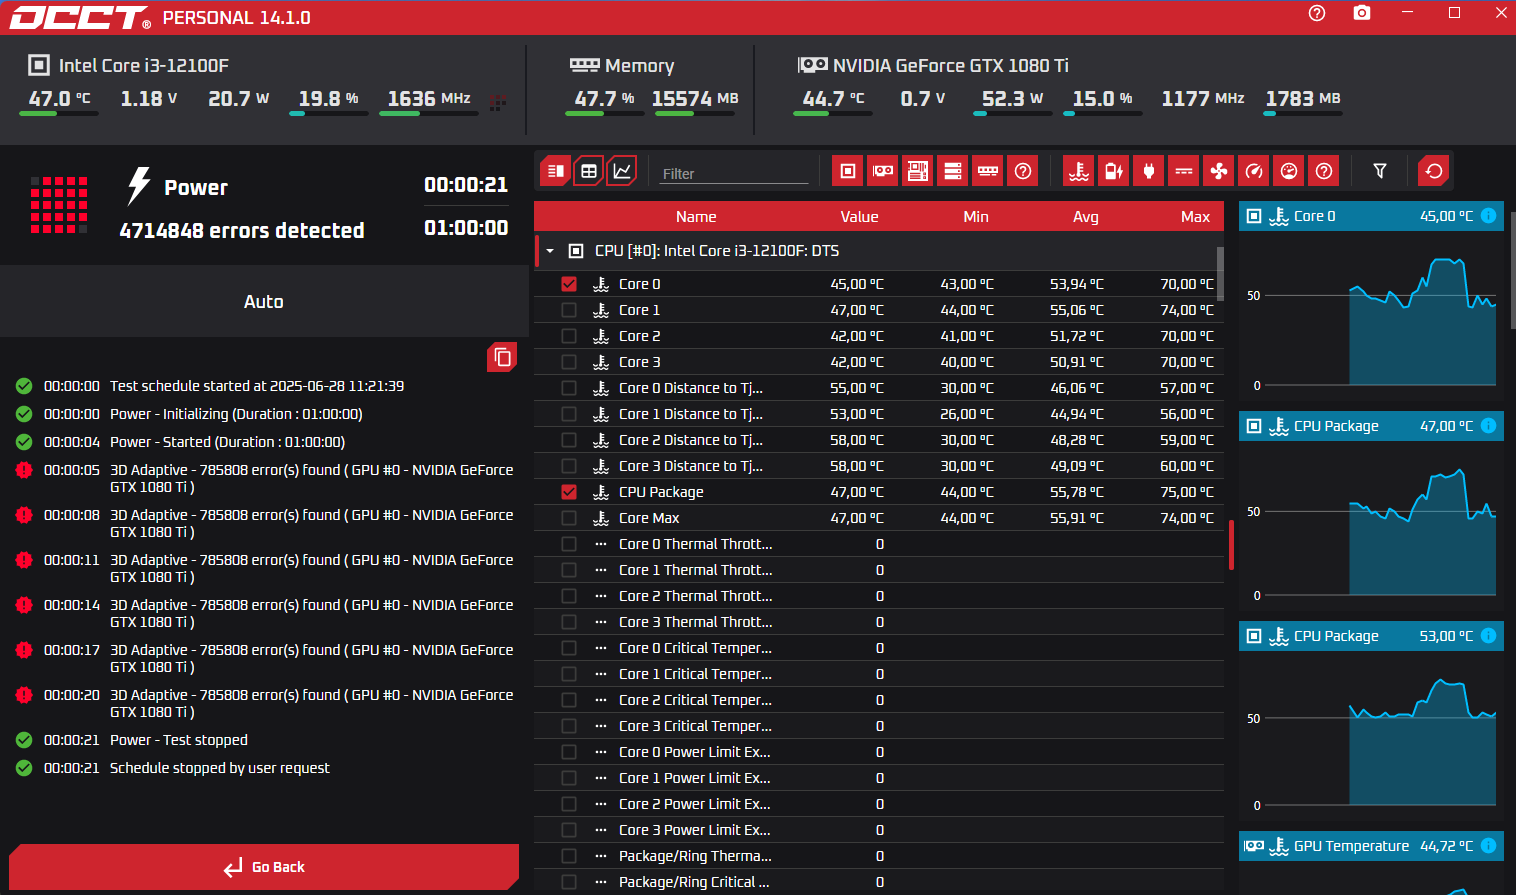Check the Core 0 Thermal Throttling checkbox
This screenshot has width=1516, height=895.
click(x=569, y=544)
